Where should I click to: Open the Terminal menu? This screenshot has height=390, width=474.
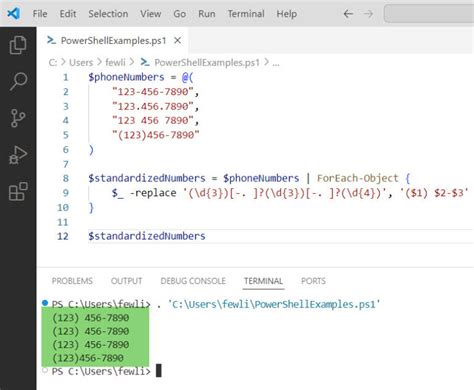(246, 14)
